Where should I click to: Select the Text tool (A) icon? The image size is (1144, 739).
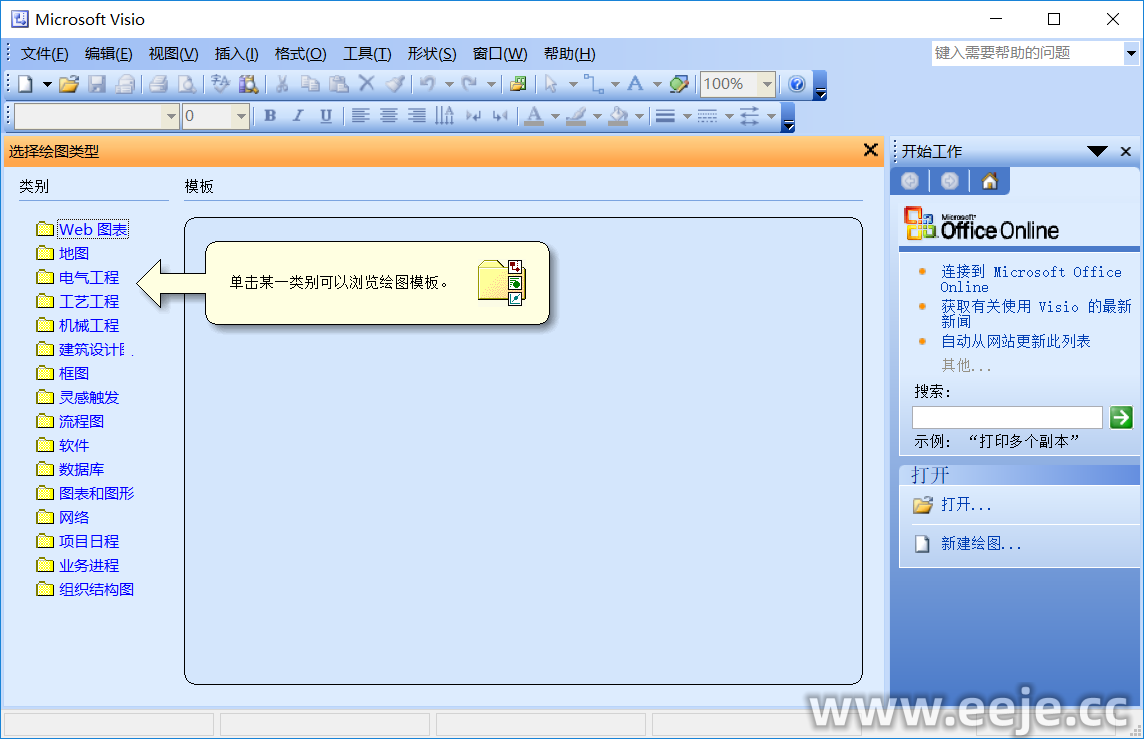[x=635, y=85]
